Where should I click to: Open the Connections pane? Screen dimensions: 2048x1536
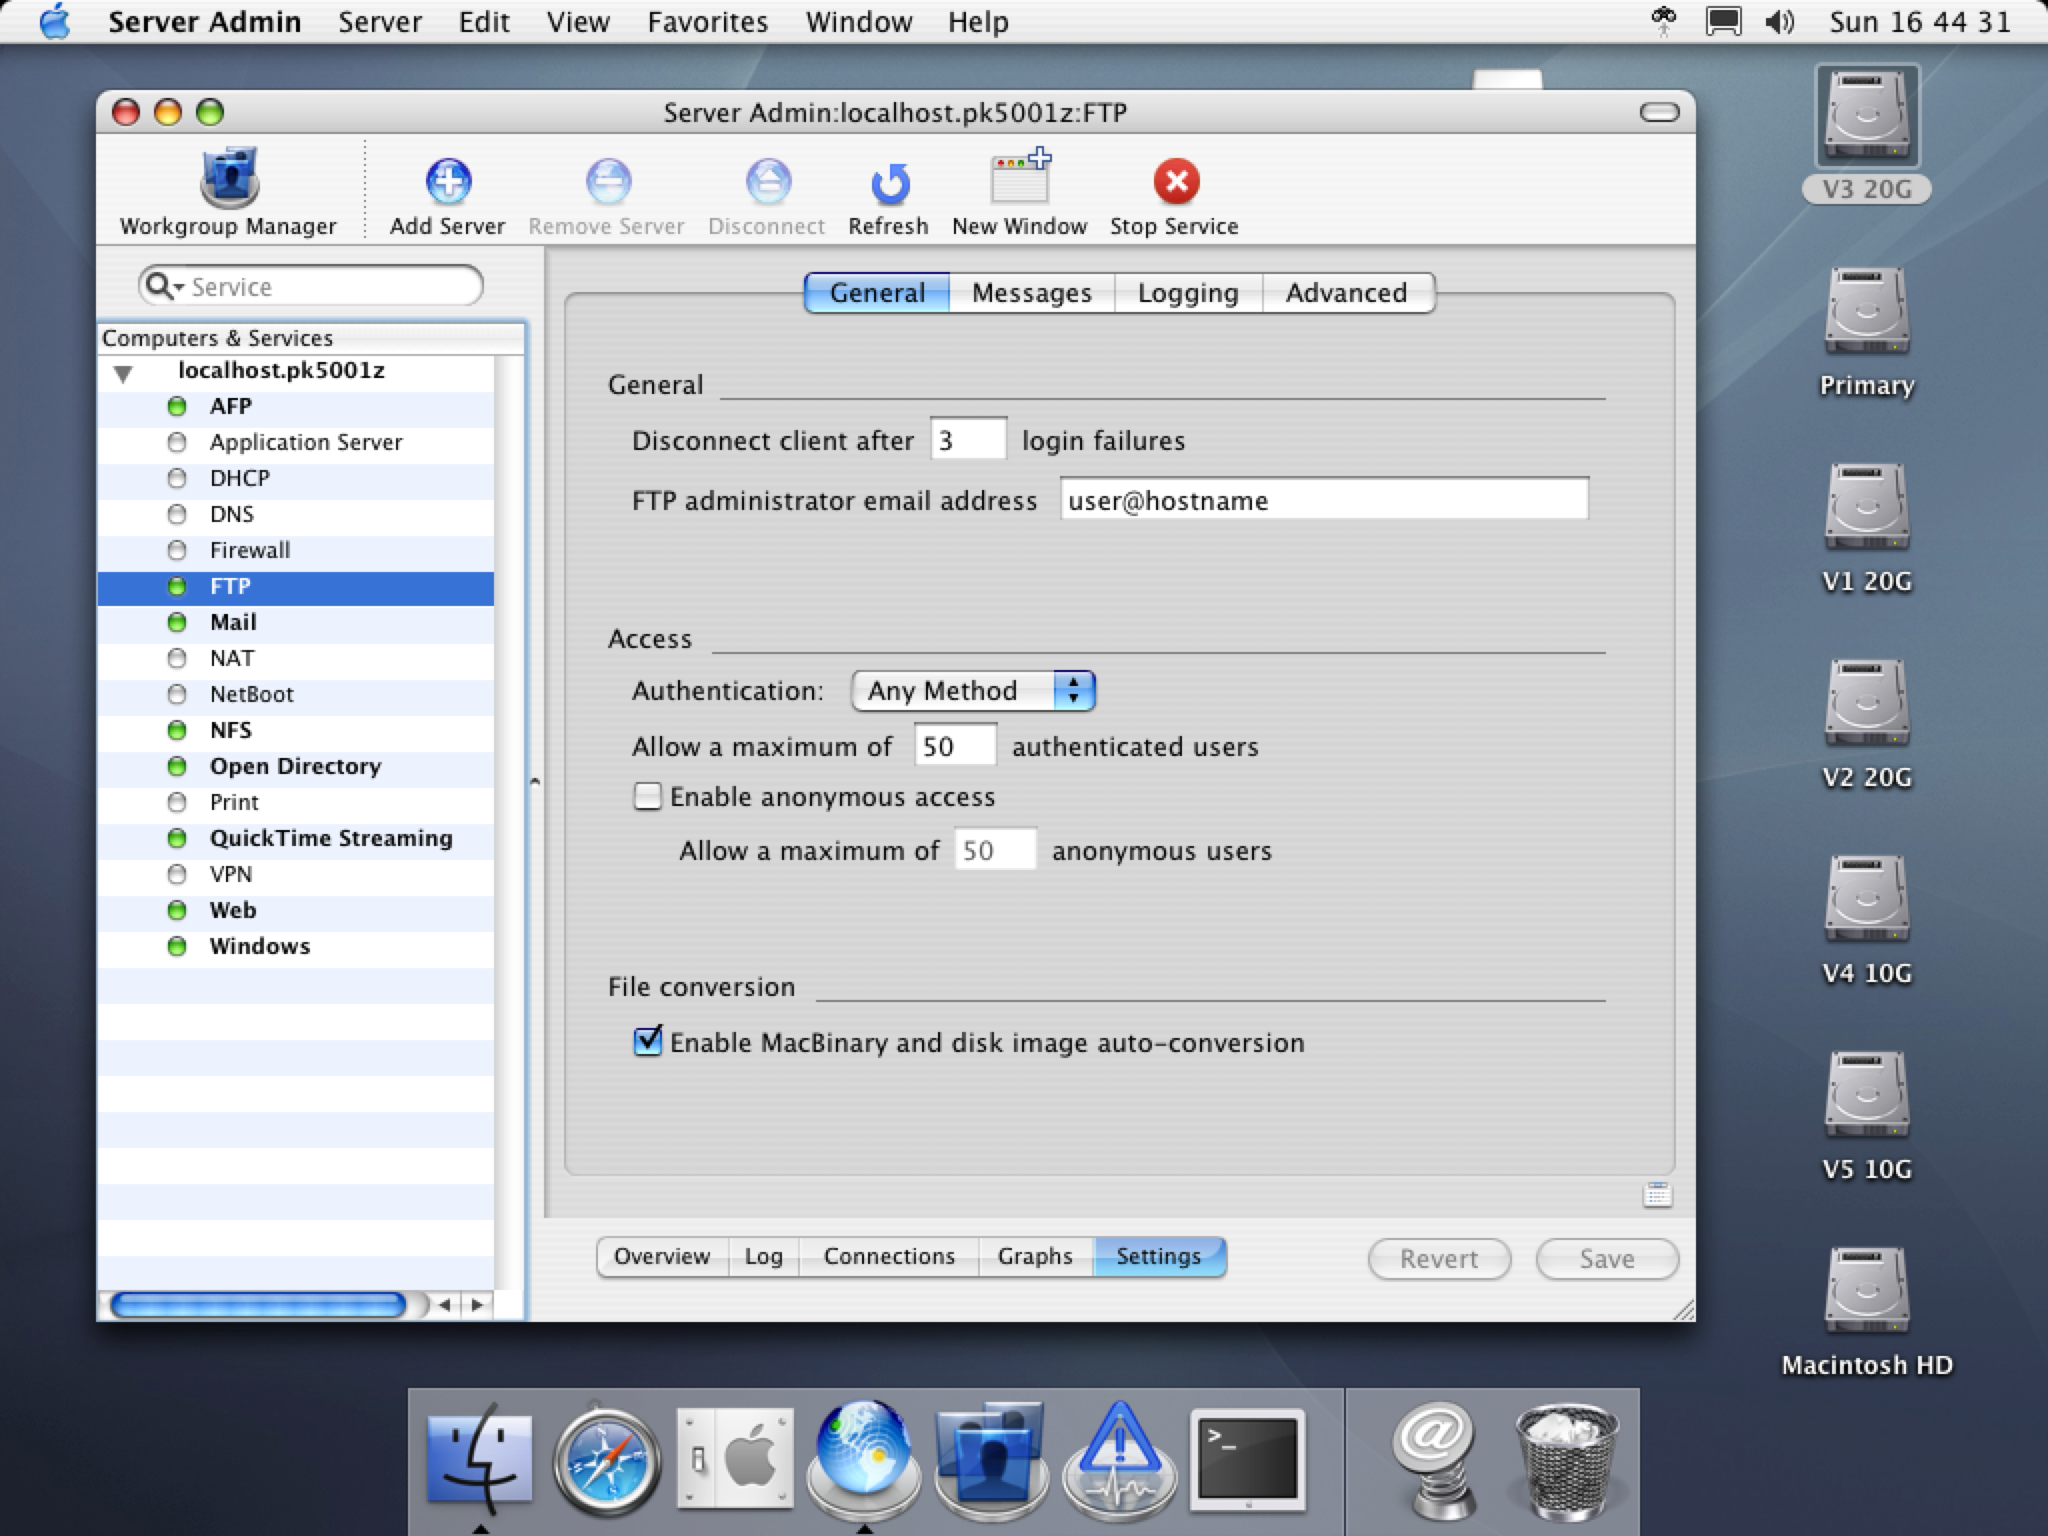[889, 1257]
